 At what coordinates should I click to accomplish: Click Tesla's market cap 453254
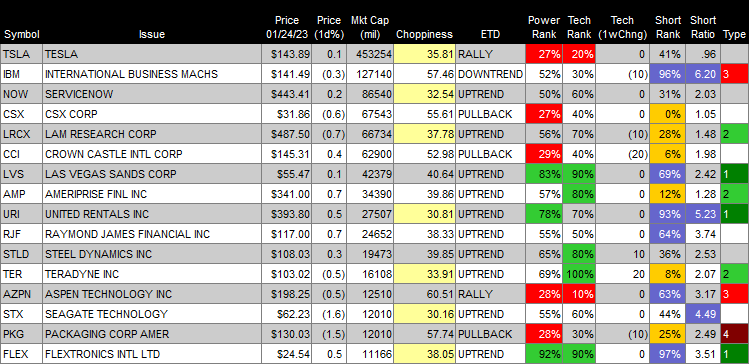click(374, 54)
